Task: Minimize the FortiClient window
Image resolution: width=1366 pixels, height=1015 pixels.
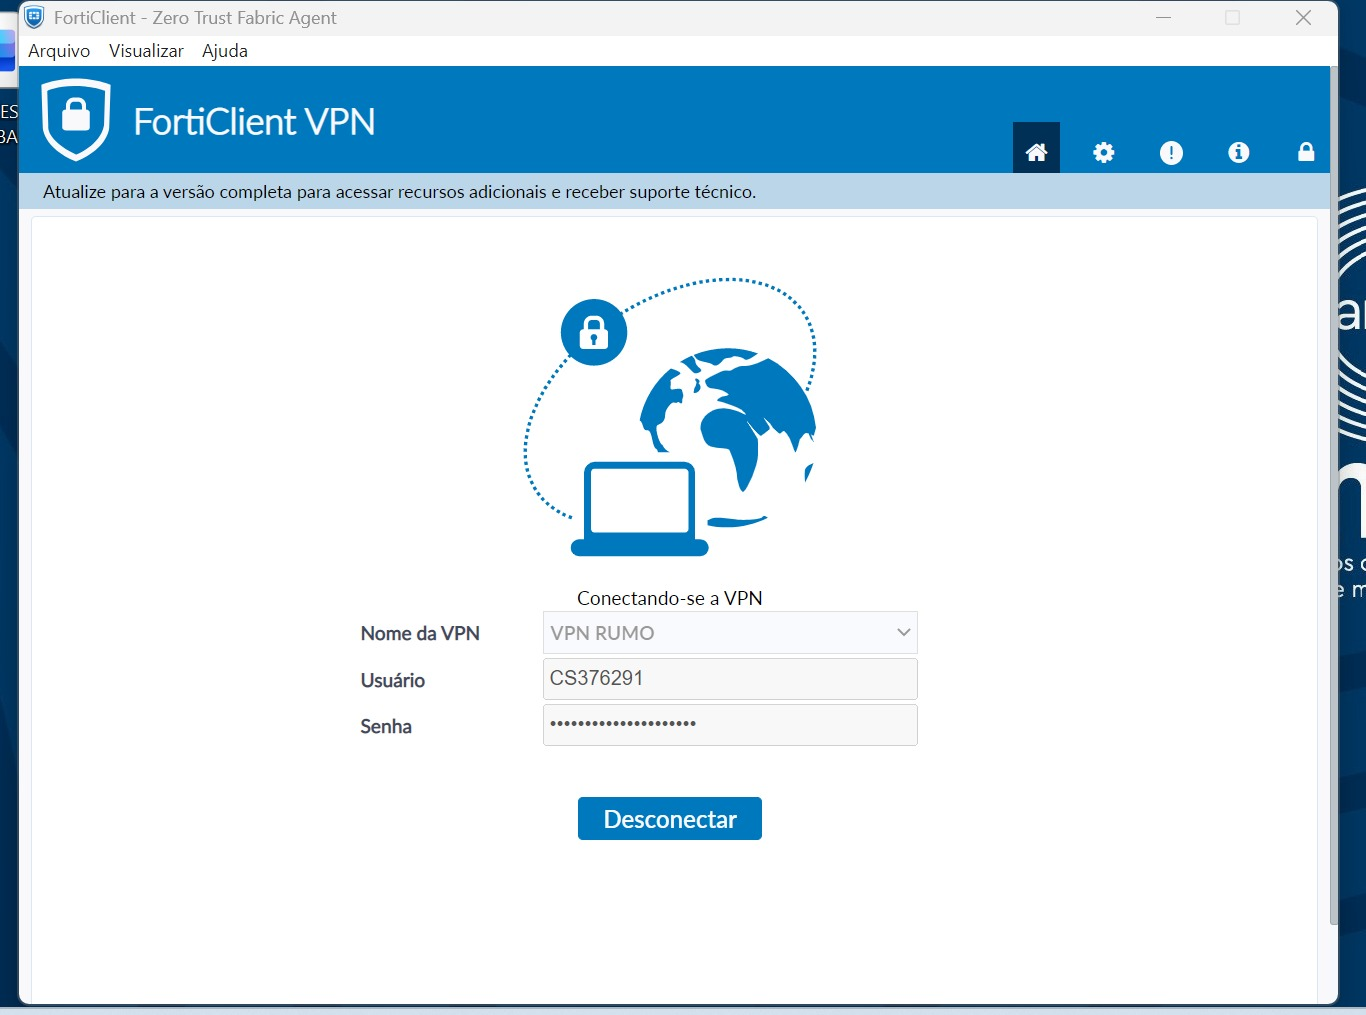Action: 1163,17
